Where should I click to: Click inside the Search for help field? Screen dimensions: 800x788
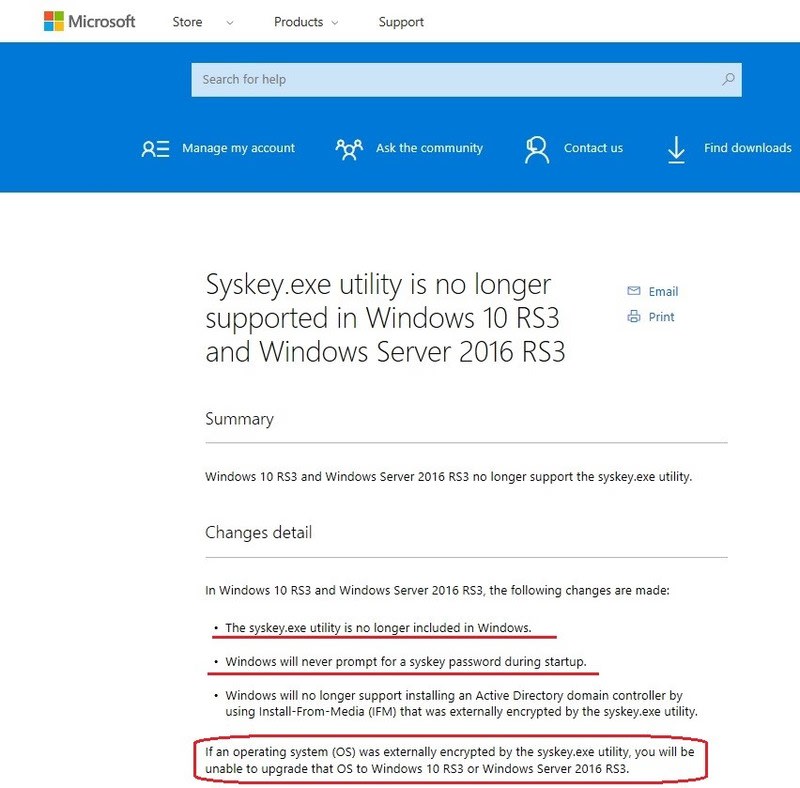[x=400, y=78]
